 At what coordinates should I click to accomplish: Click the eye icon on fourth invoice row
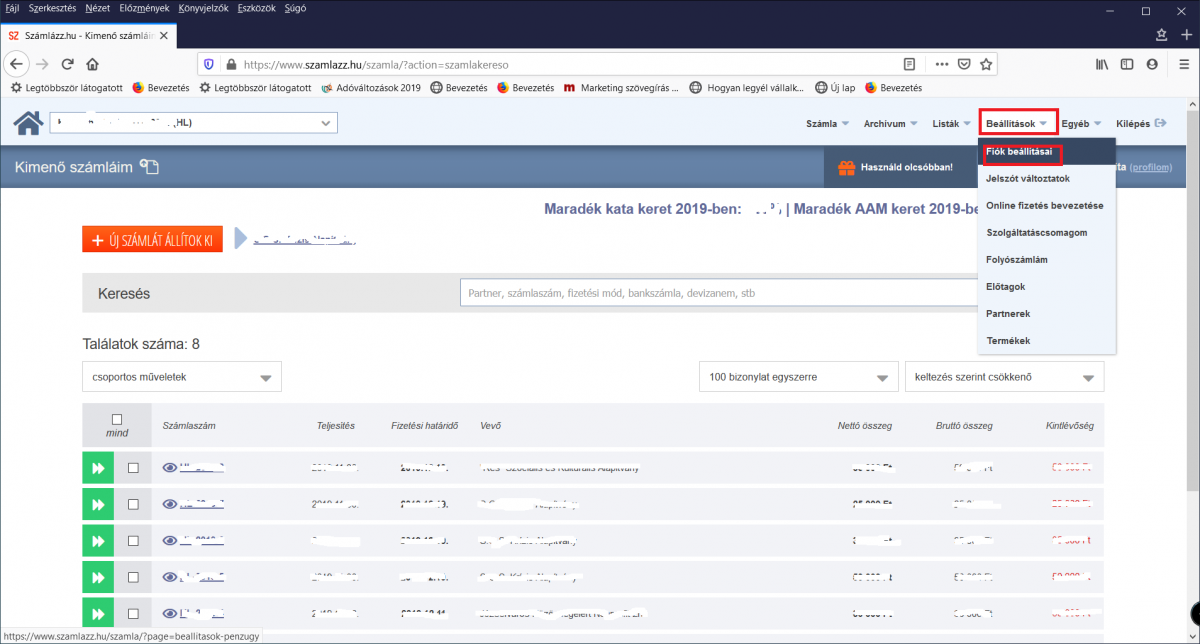point(169,577)
